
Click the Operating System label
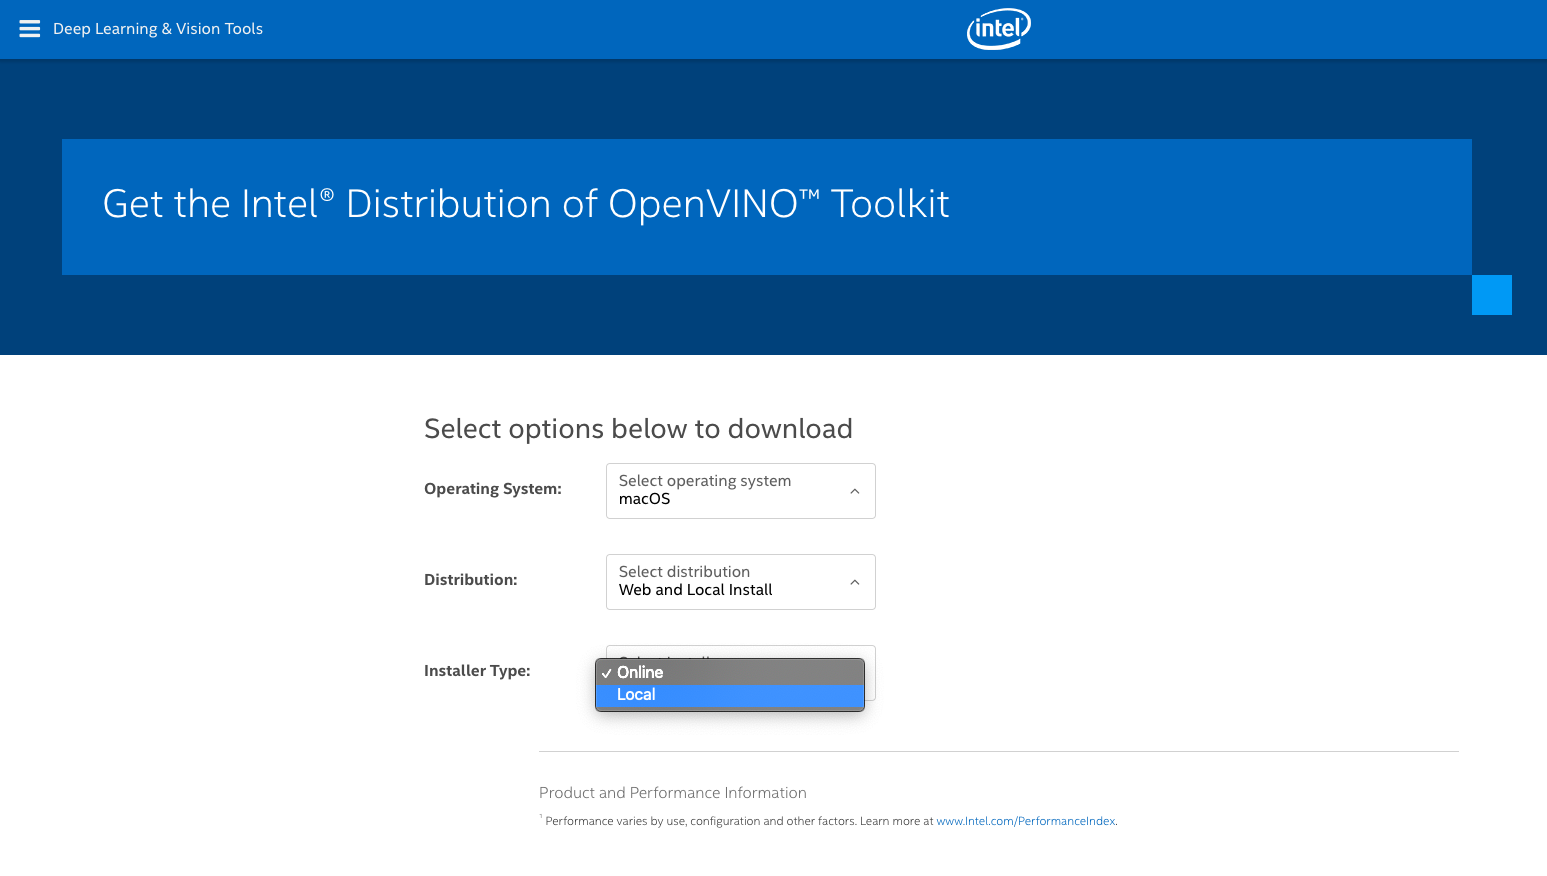(492, 488)
